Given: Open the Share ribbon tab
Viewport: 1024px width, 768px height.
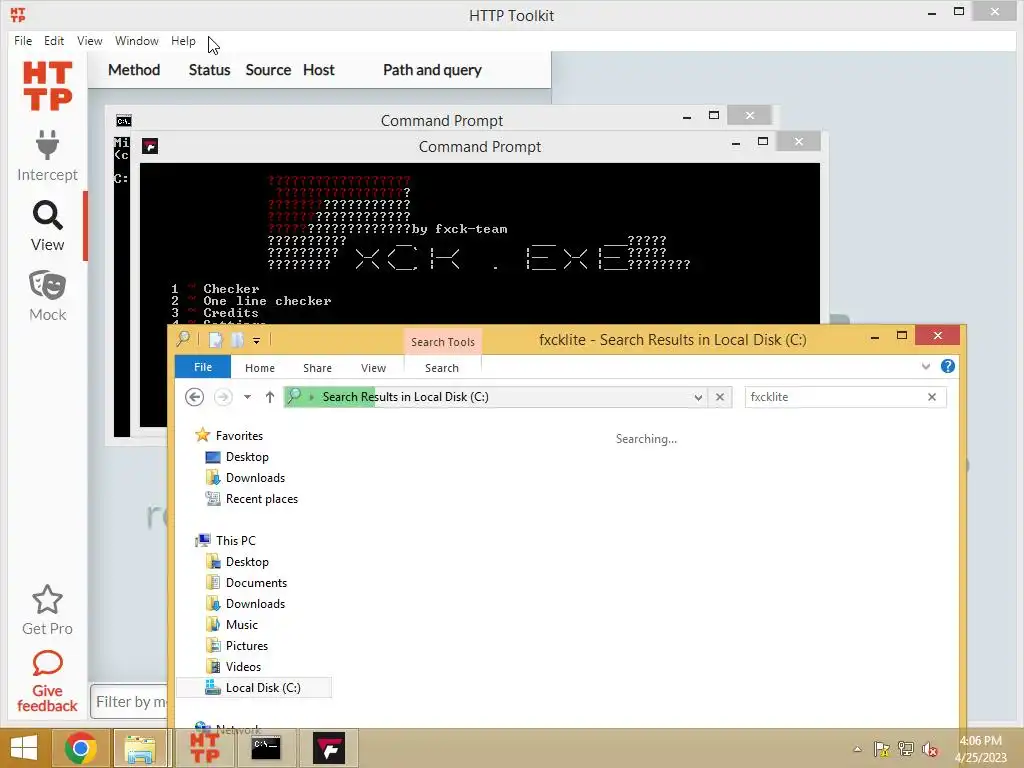Looking at the screenshot, I should click(x=317, y=368).
